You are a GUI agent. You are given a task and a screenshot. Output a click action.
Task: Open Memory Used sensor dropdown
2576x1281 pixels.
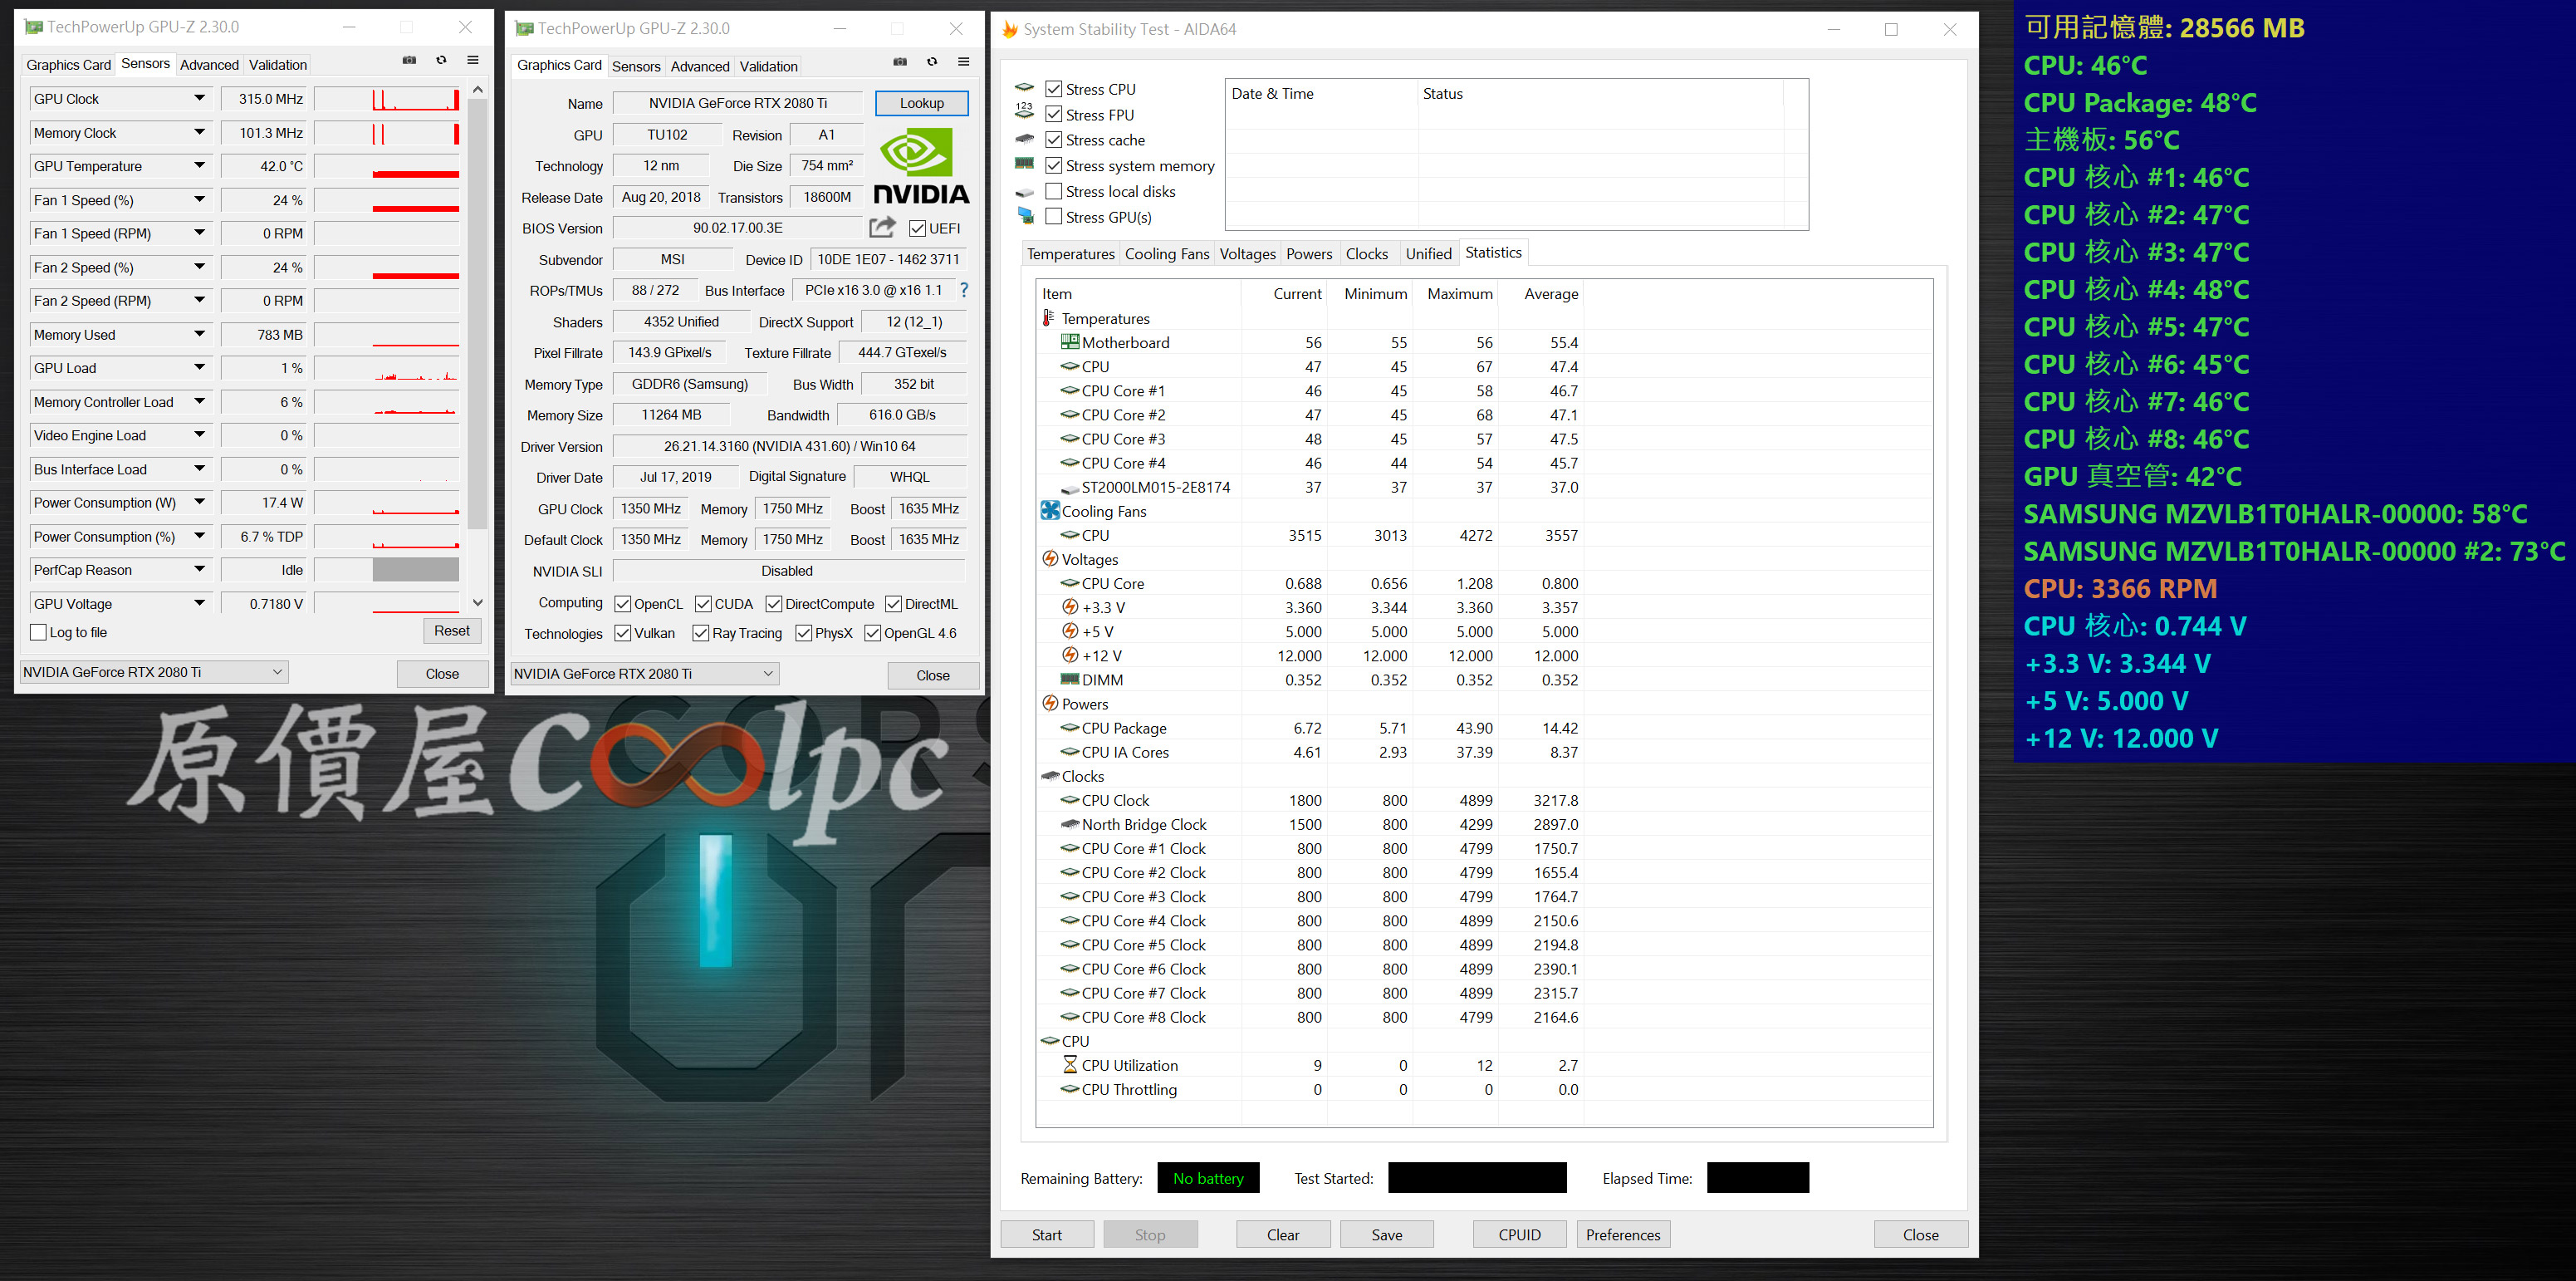[199, 334]
